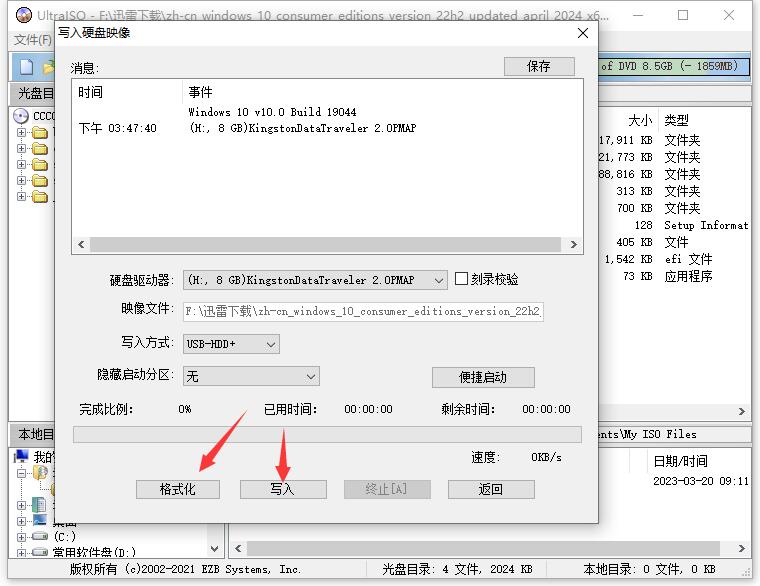Screen dimensions: 760x586
Task: Select the 17,911 KB file row
Action: (x=674, y=141)
